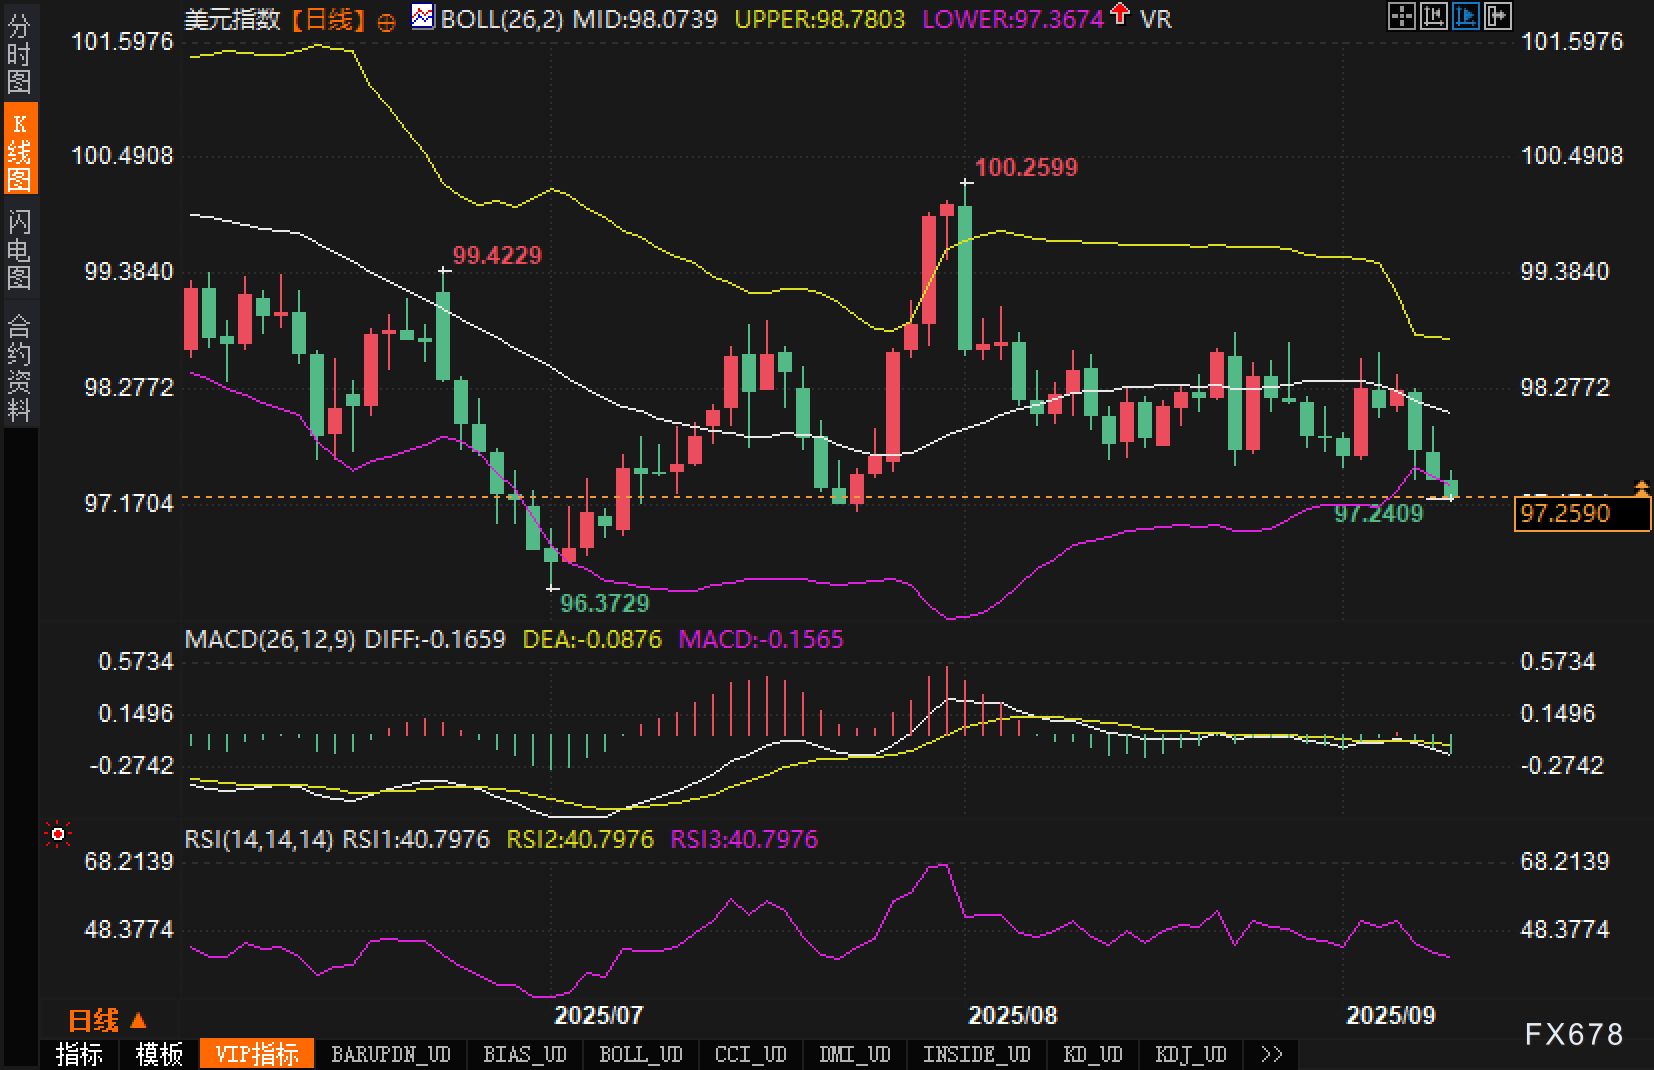Select the K线图 sidebar view
The image size is (1654, 1070).
tap(19, 151)
